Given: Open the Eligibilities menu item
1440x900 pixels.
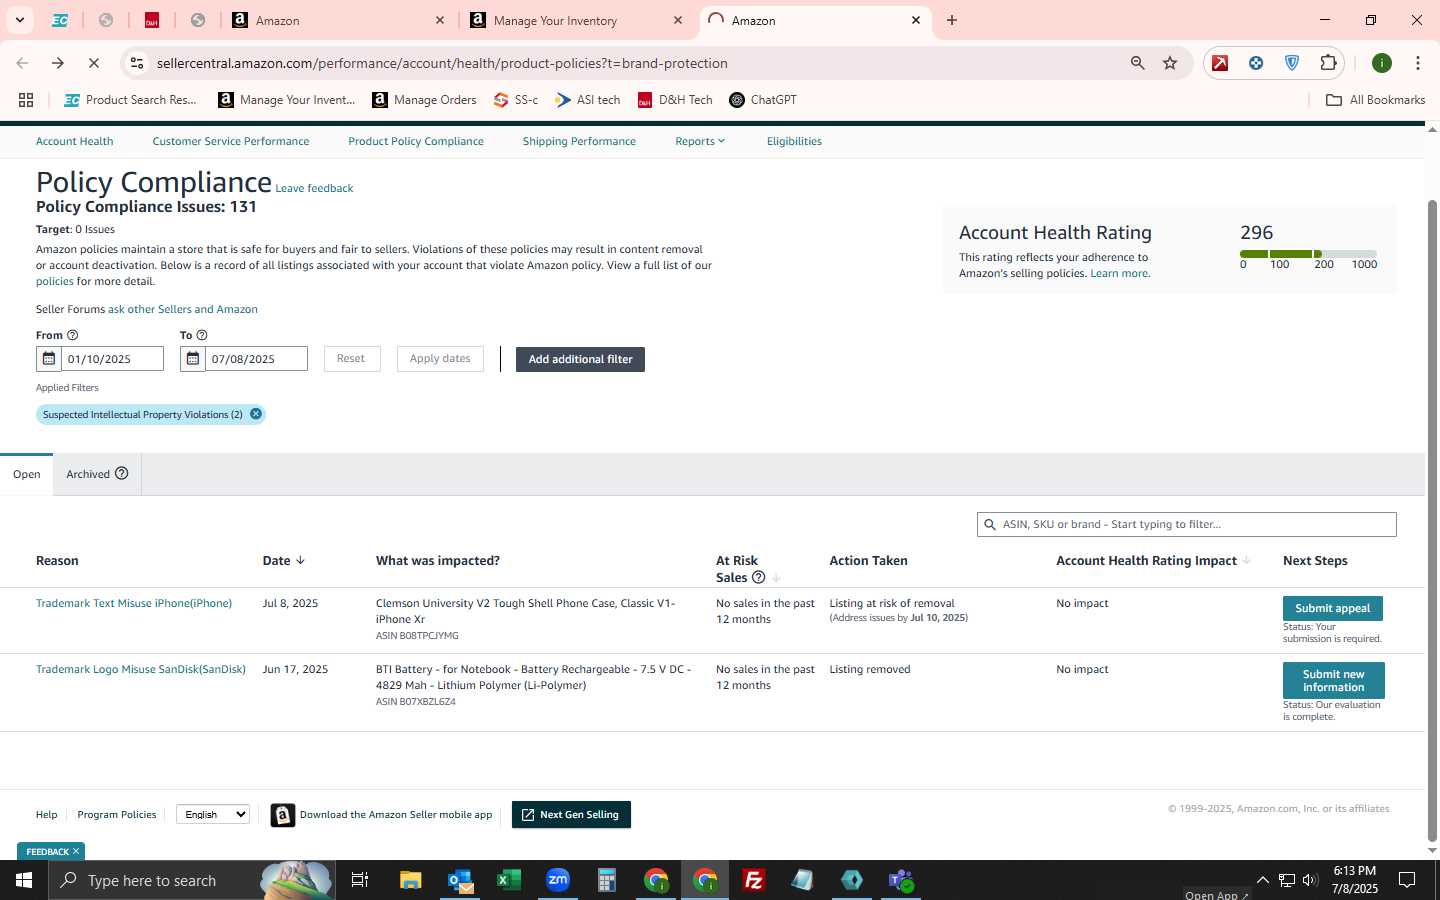Looking at the screenshot, I should (794, 141).
